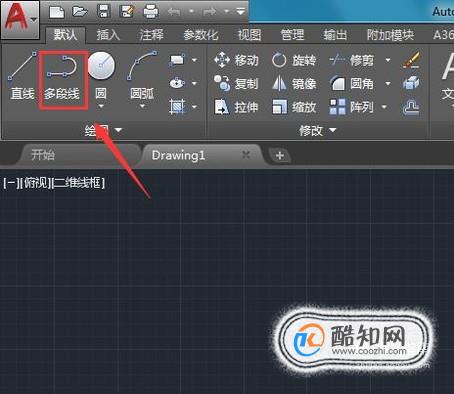Image resolution: width=454 pixels, height=394 pixels.
Task: Open the 俯视 view controls label
Action: 36,183
